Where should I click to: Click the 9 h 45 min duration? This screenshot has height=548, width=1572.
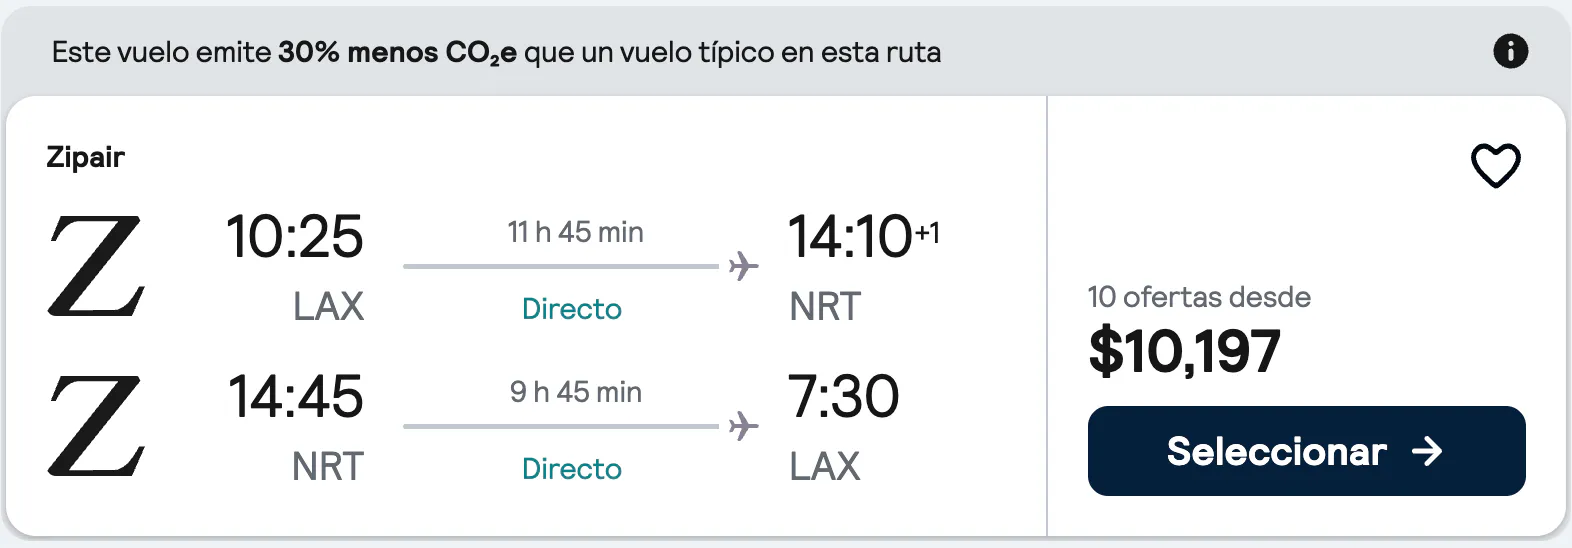575,392
